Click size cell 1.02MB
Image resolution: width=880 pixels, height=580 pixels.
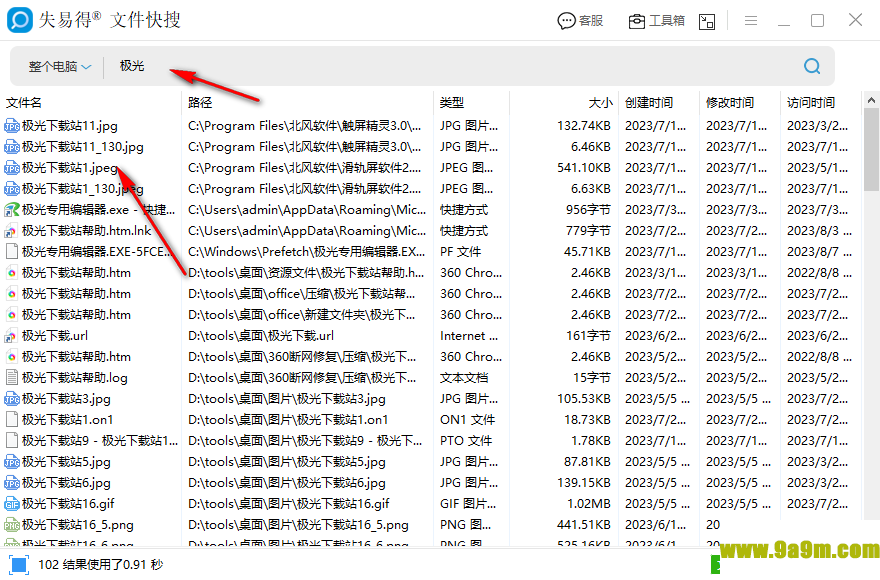591,504
